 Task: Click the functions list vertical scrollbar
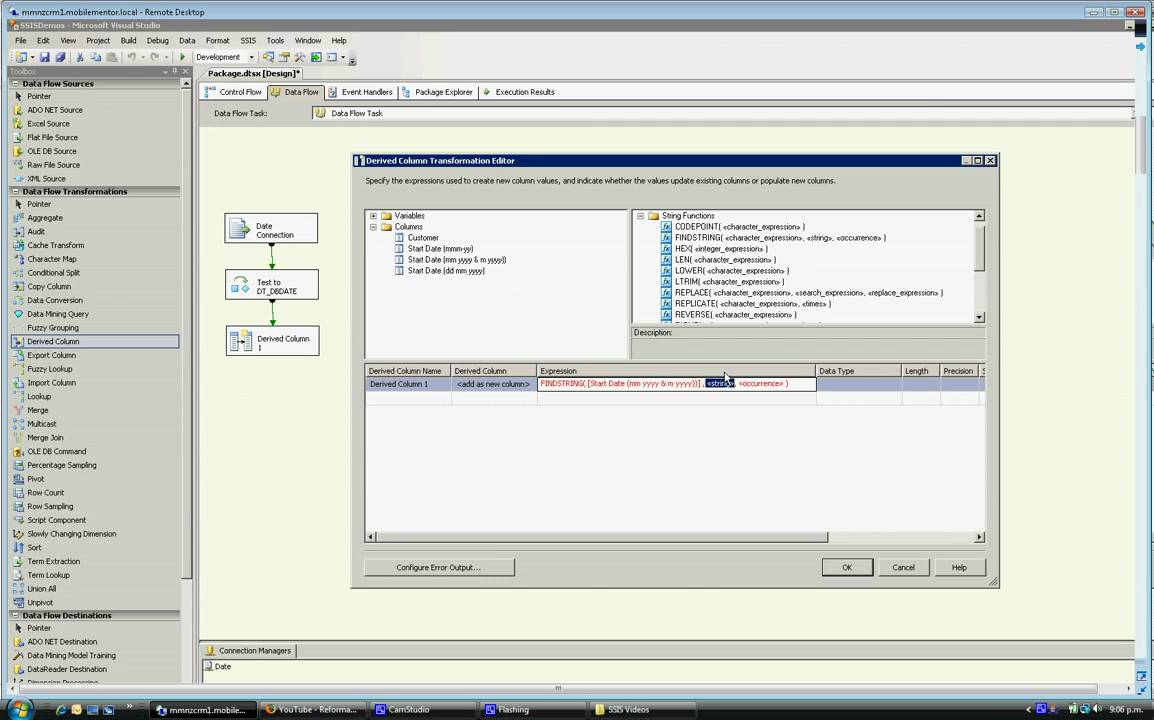click(980, 269)
